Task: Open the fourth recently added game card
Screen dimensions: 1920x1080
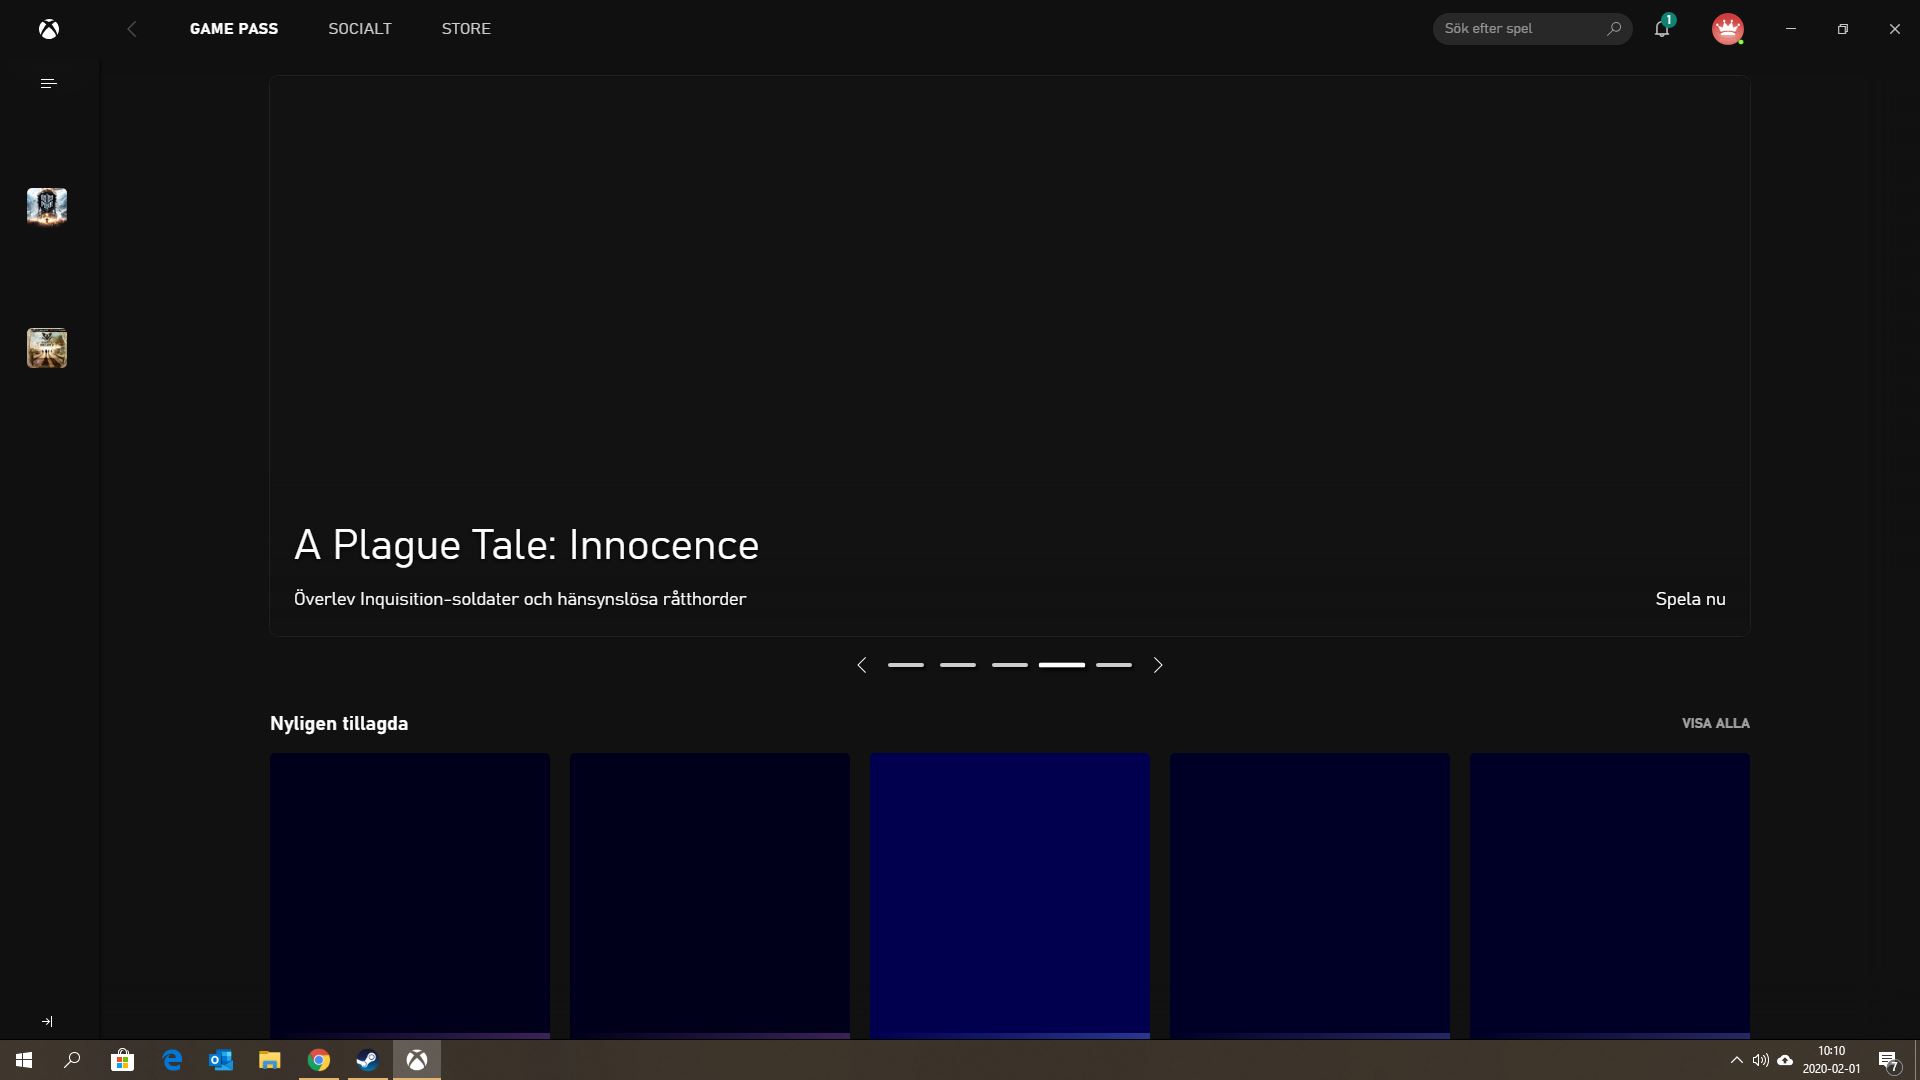Action: pos(1310,896)
